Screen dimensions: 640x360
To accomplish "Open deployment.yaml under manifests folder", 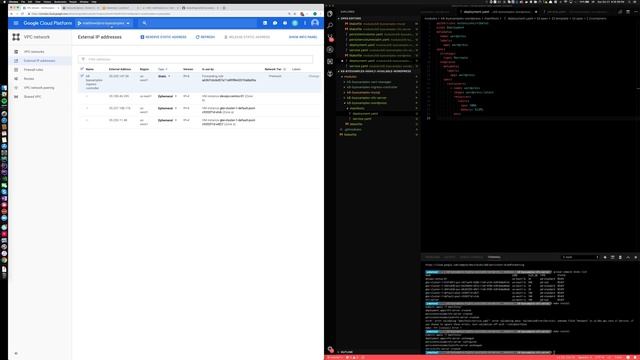I will pyautogui.click(x=364, y=114).
